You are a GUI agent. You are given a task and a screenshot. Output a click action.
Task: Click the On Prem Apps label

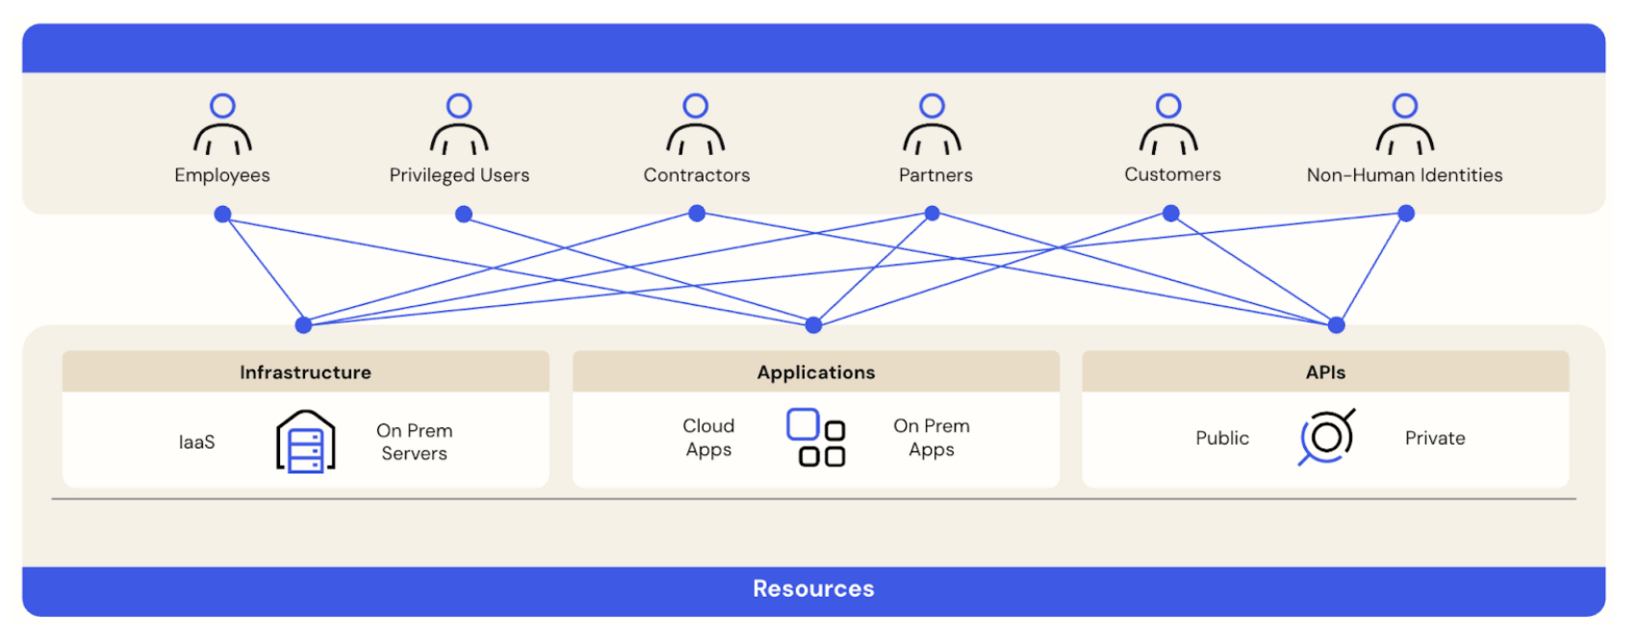931,438
